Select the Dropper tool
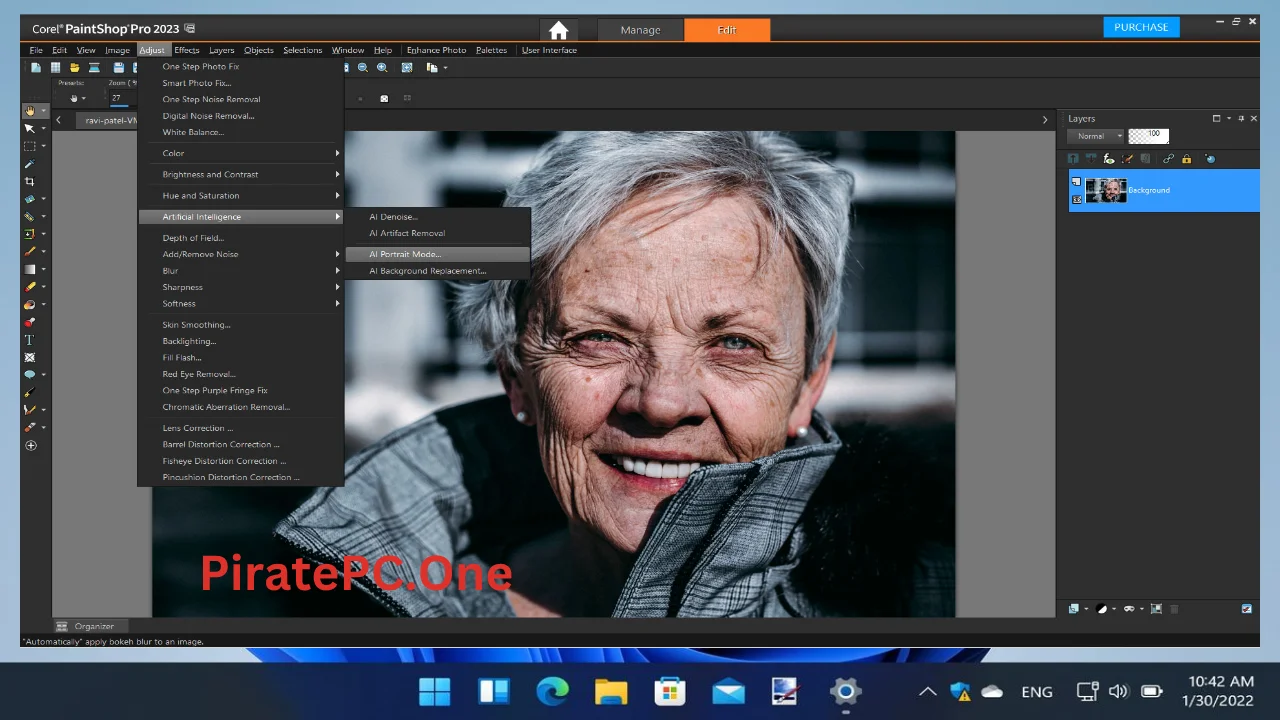Image resolution: width=1280 pixels, height=720 pixels. click(x=30, y=163)
